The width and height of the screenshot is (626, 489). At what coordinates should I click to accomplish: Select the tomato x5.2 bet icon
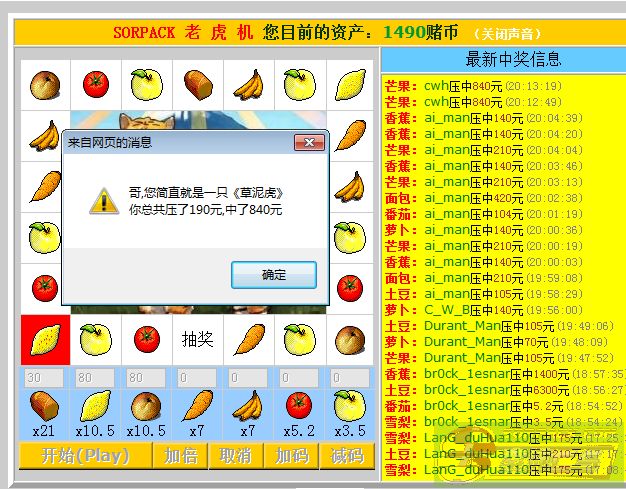[299, 405]
